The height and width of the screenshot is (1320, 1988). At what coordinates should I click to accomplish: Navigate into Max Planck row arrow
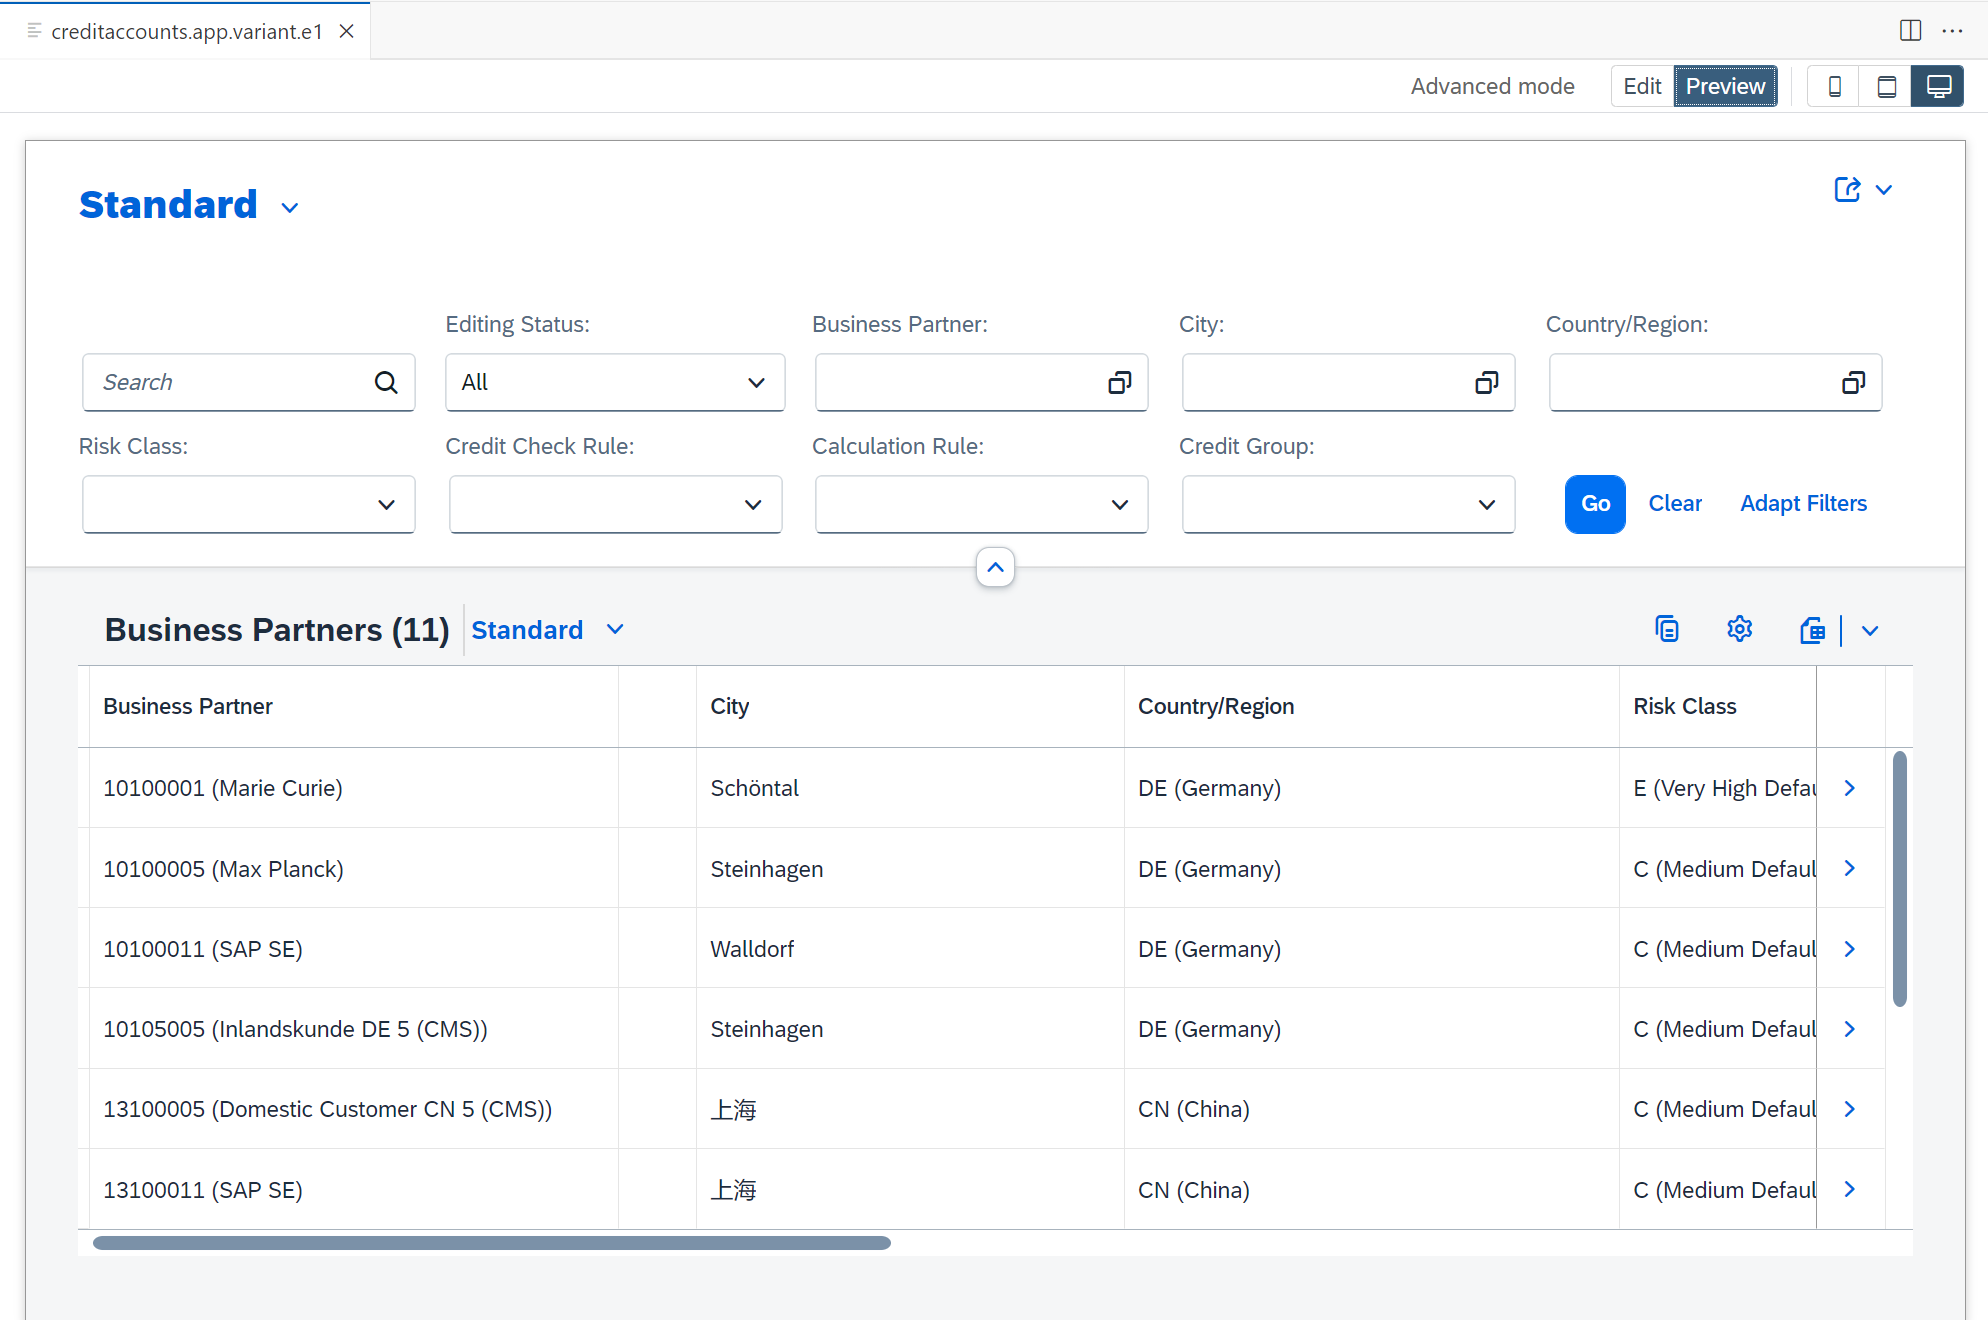point(1850,868)
